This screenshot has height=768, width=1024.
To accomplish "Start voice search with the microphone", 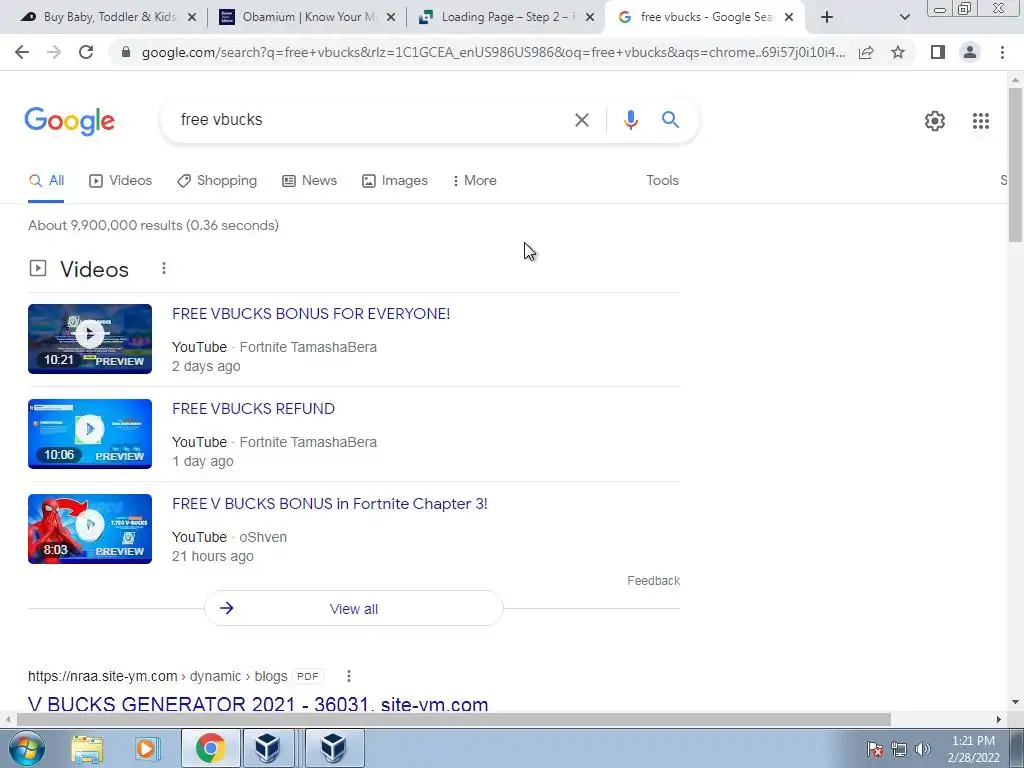I will pos(630,120).
